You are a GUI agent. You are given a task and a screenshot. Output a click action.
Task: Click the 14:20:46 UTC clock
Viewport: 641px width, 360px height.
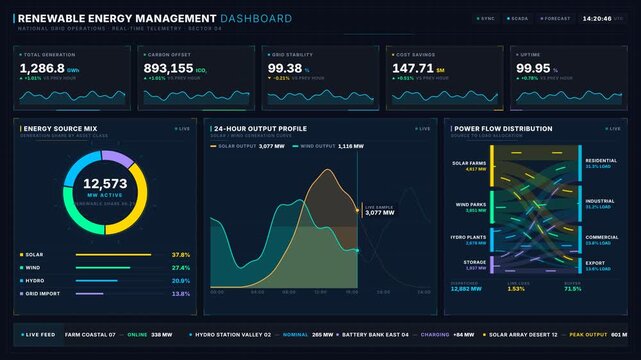click(603, 19)
